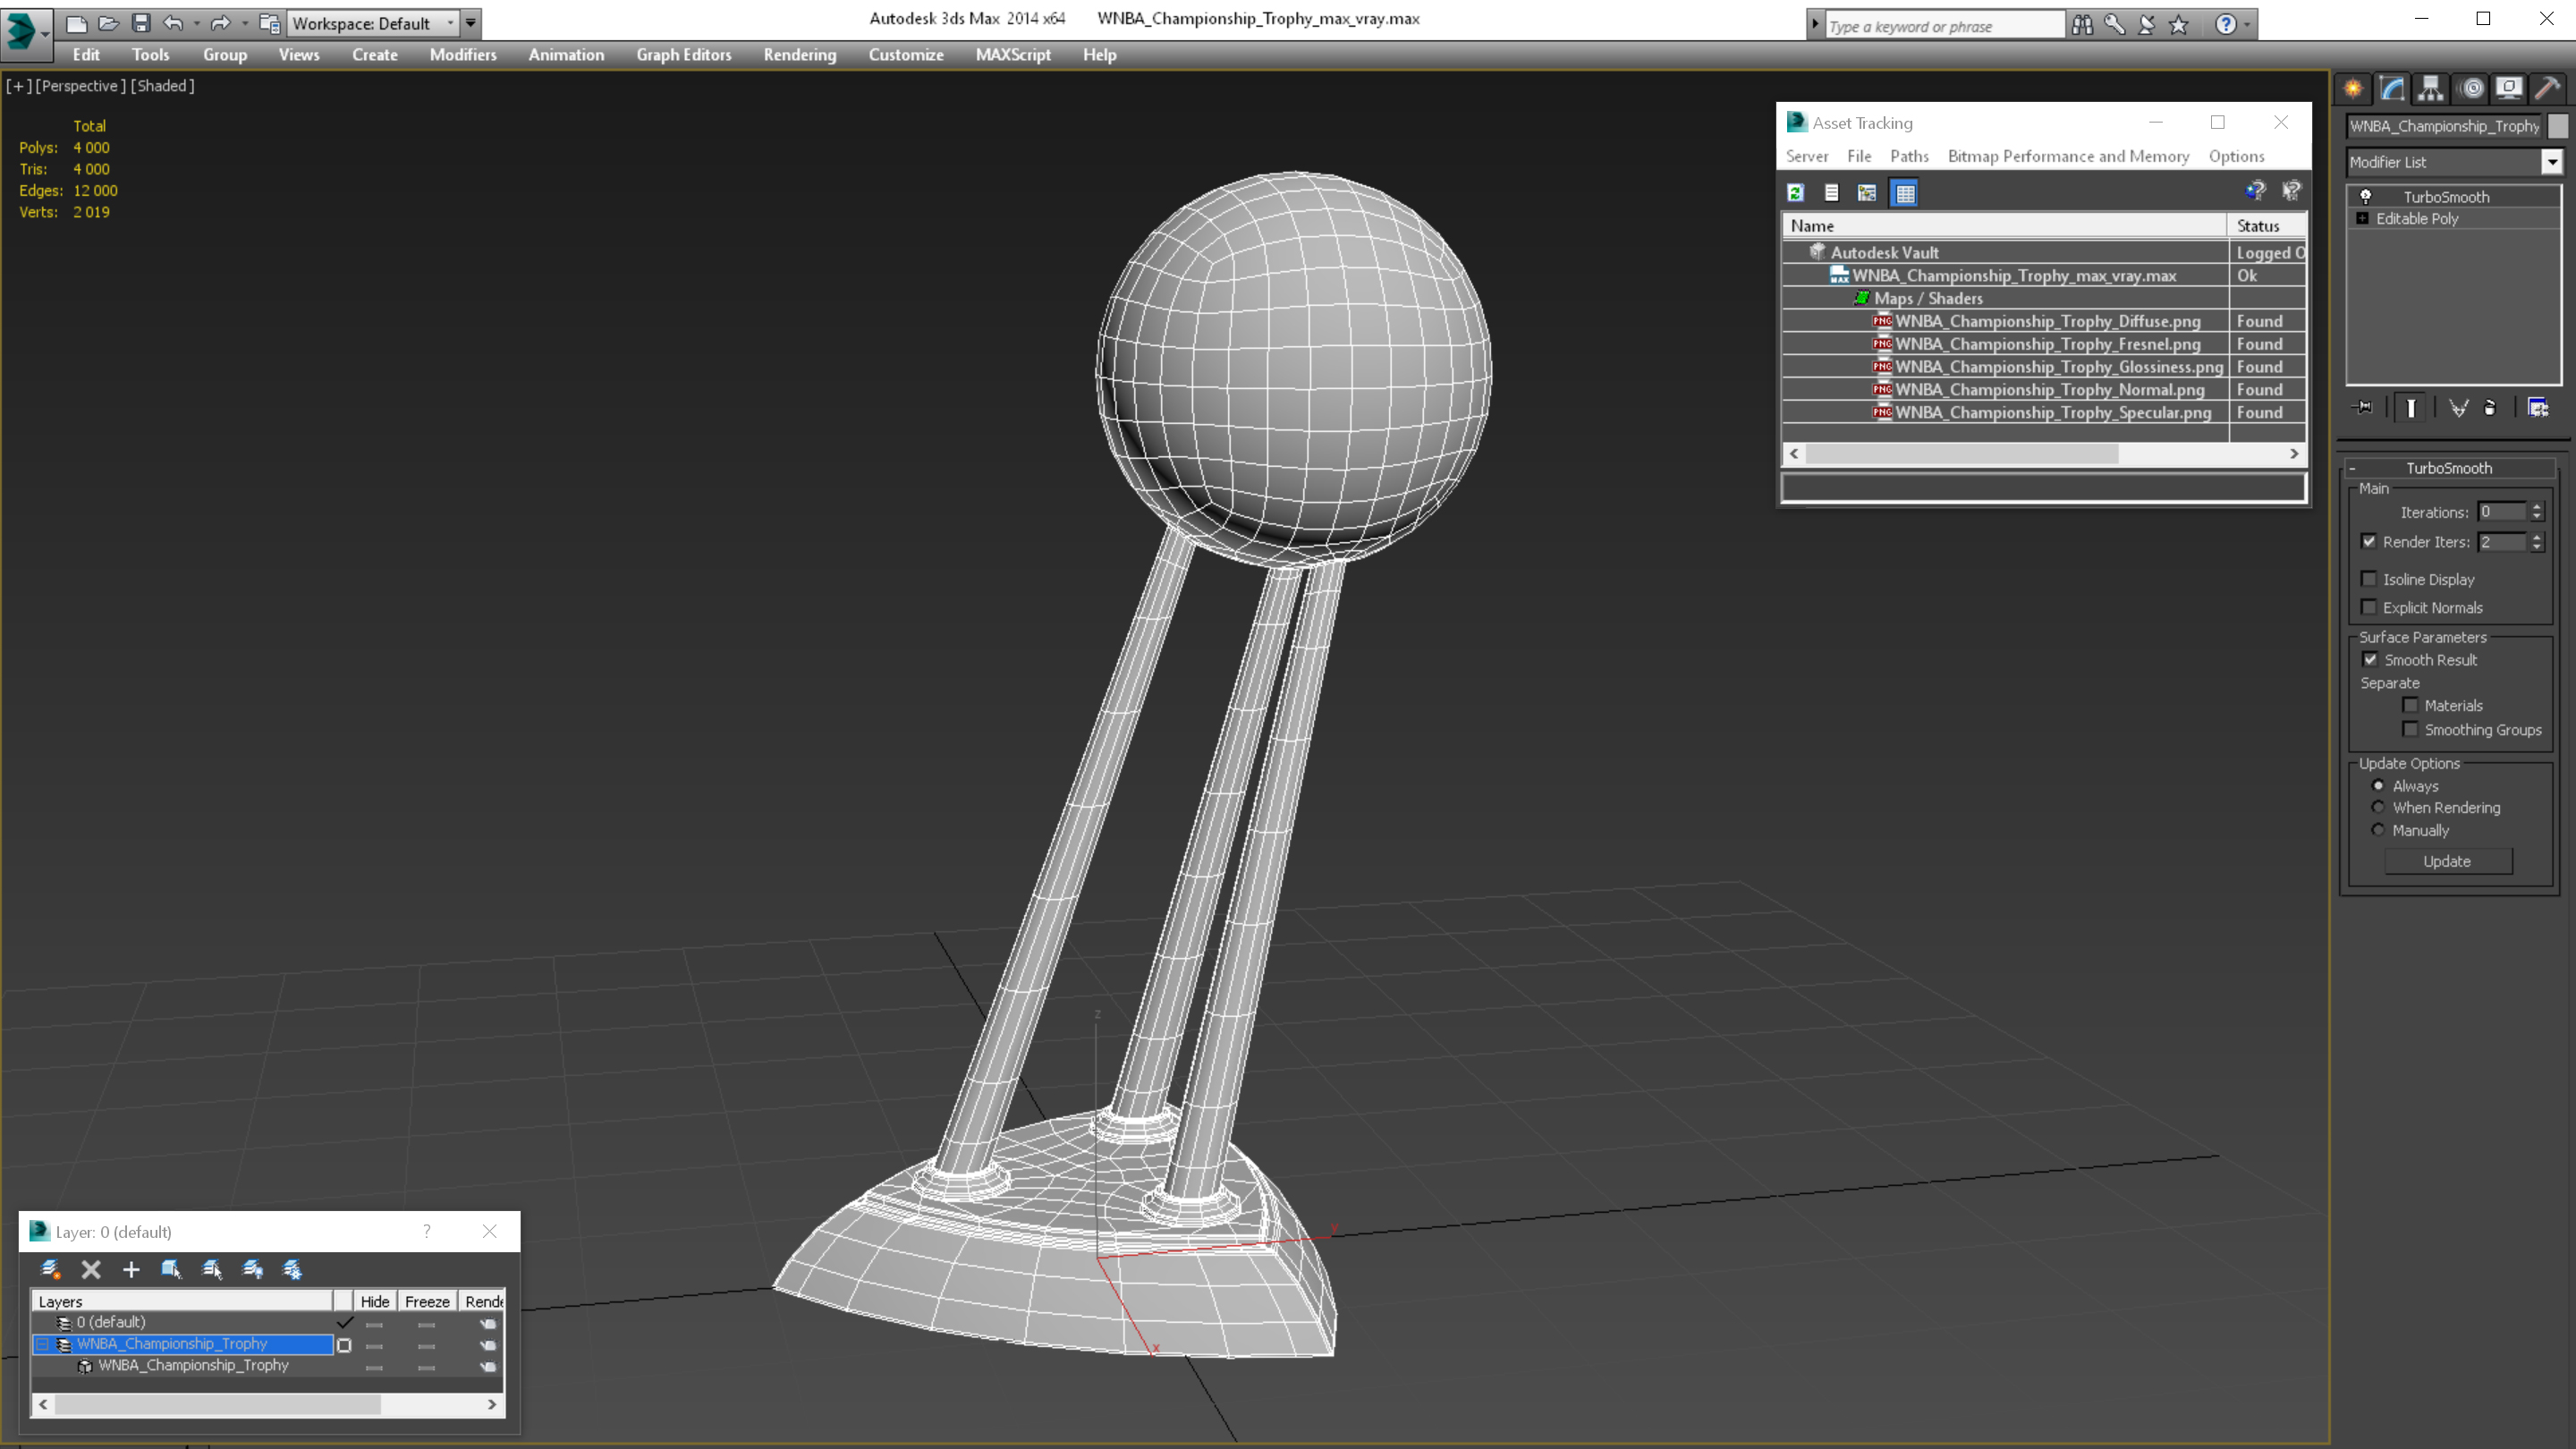Viewport: 2576px width, 1449px height.
Task: Open the Rendering menu
Action: point(799,55)
